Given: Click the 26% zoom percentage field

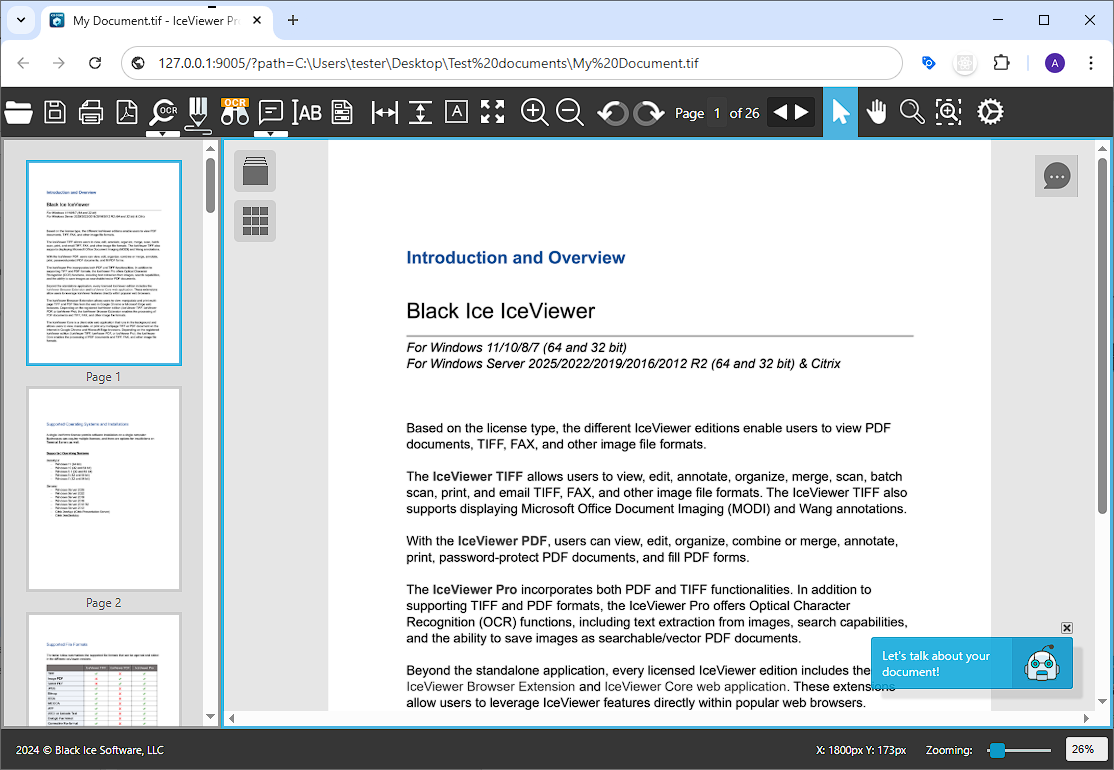Looking at the screenshot, I should pos(1086,749).
